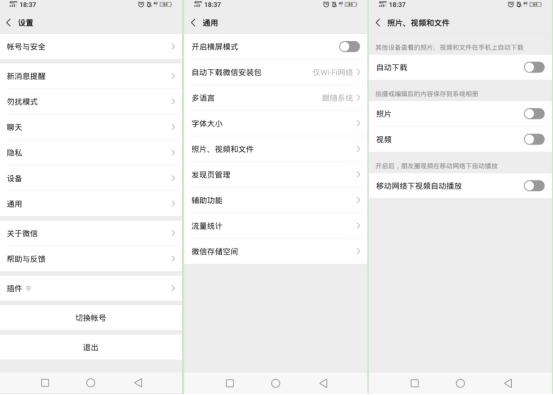Screen dimensions: 553x395
Task: Tap the triangle back button in 设置 screen
Action: [138, 383]
